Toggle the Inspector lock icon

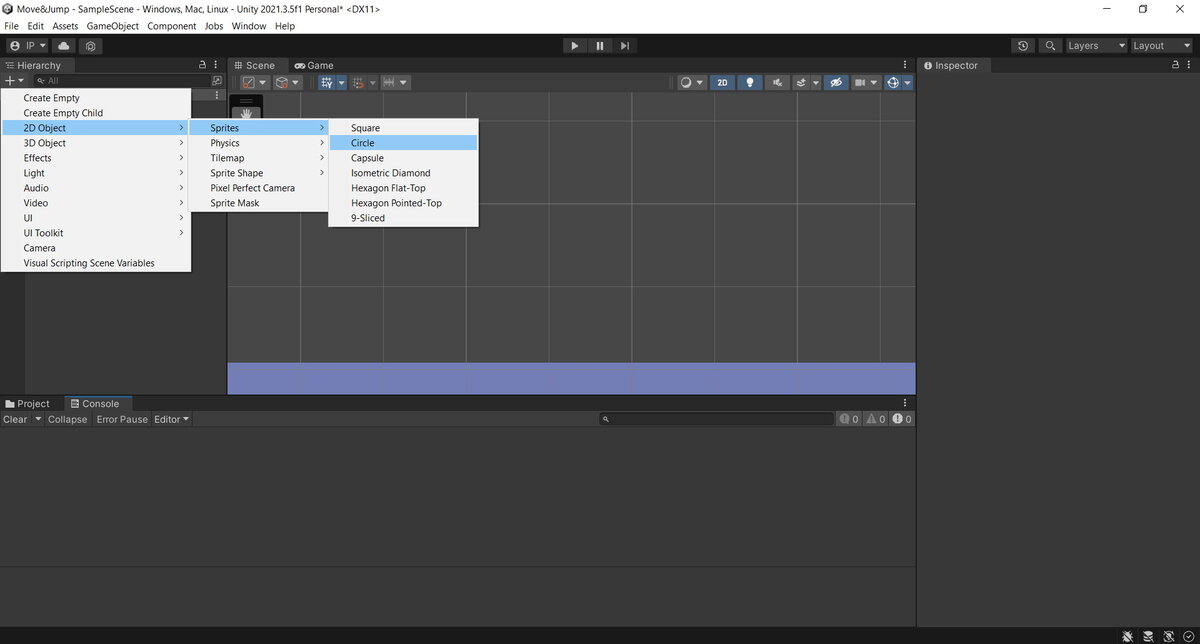1176,65
